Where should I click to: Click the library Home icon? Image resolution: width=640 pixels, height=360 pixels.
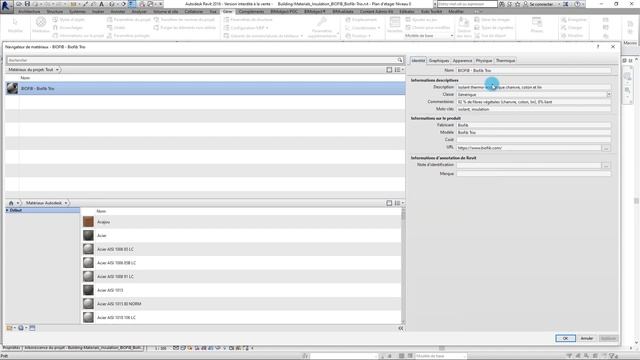(11, 203)
